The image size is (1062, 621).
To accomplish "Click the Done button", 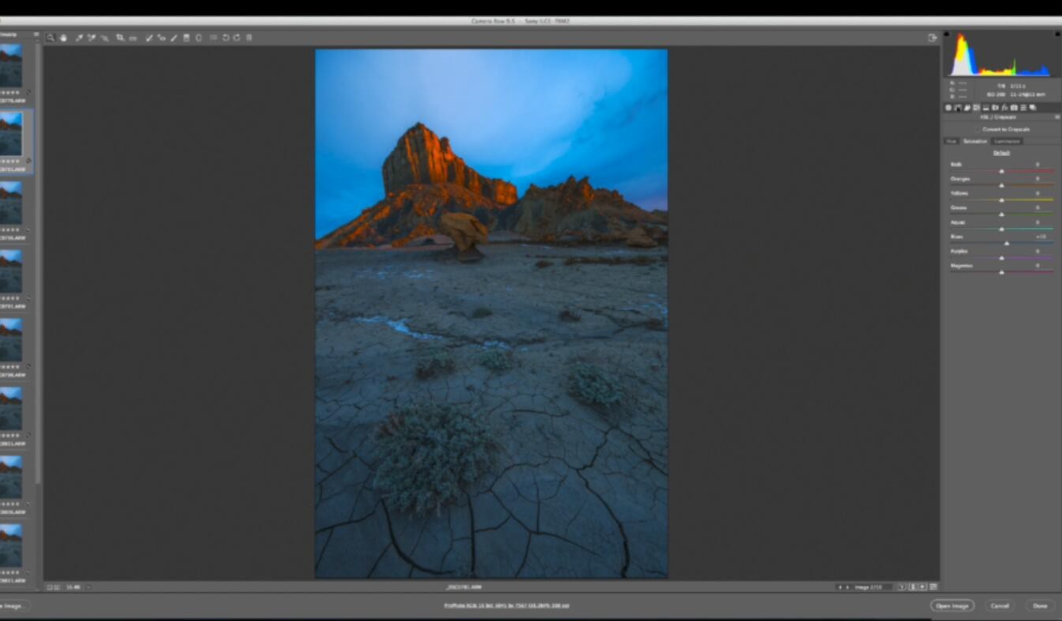I will pyautogui.click(x=1040, y=605).
